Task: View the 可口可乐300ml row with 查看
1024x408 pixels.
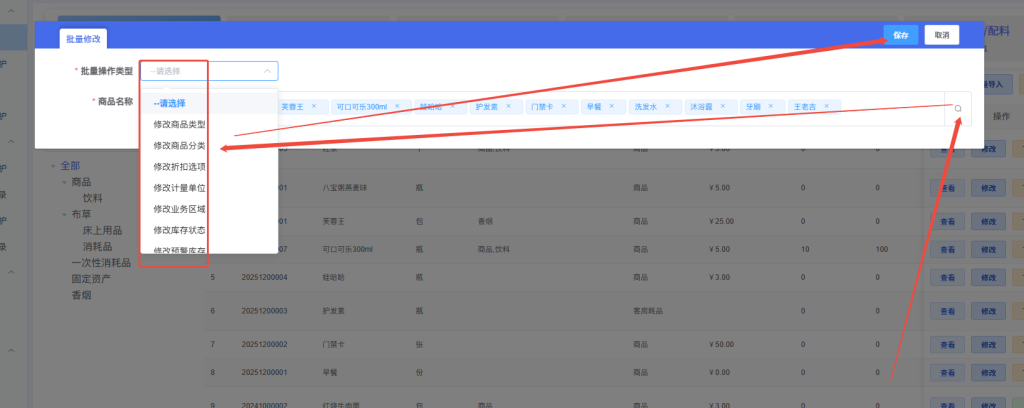Action: (x=947, y=249)
